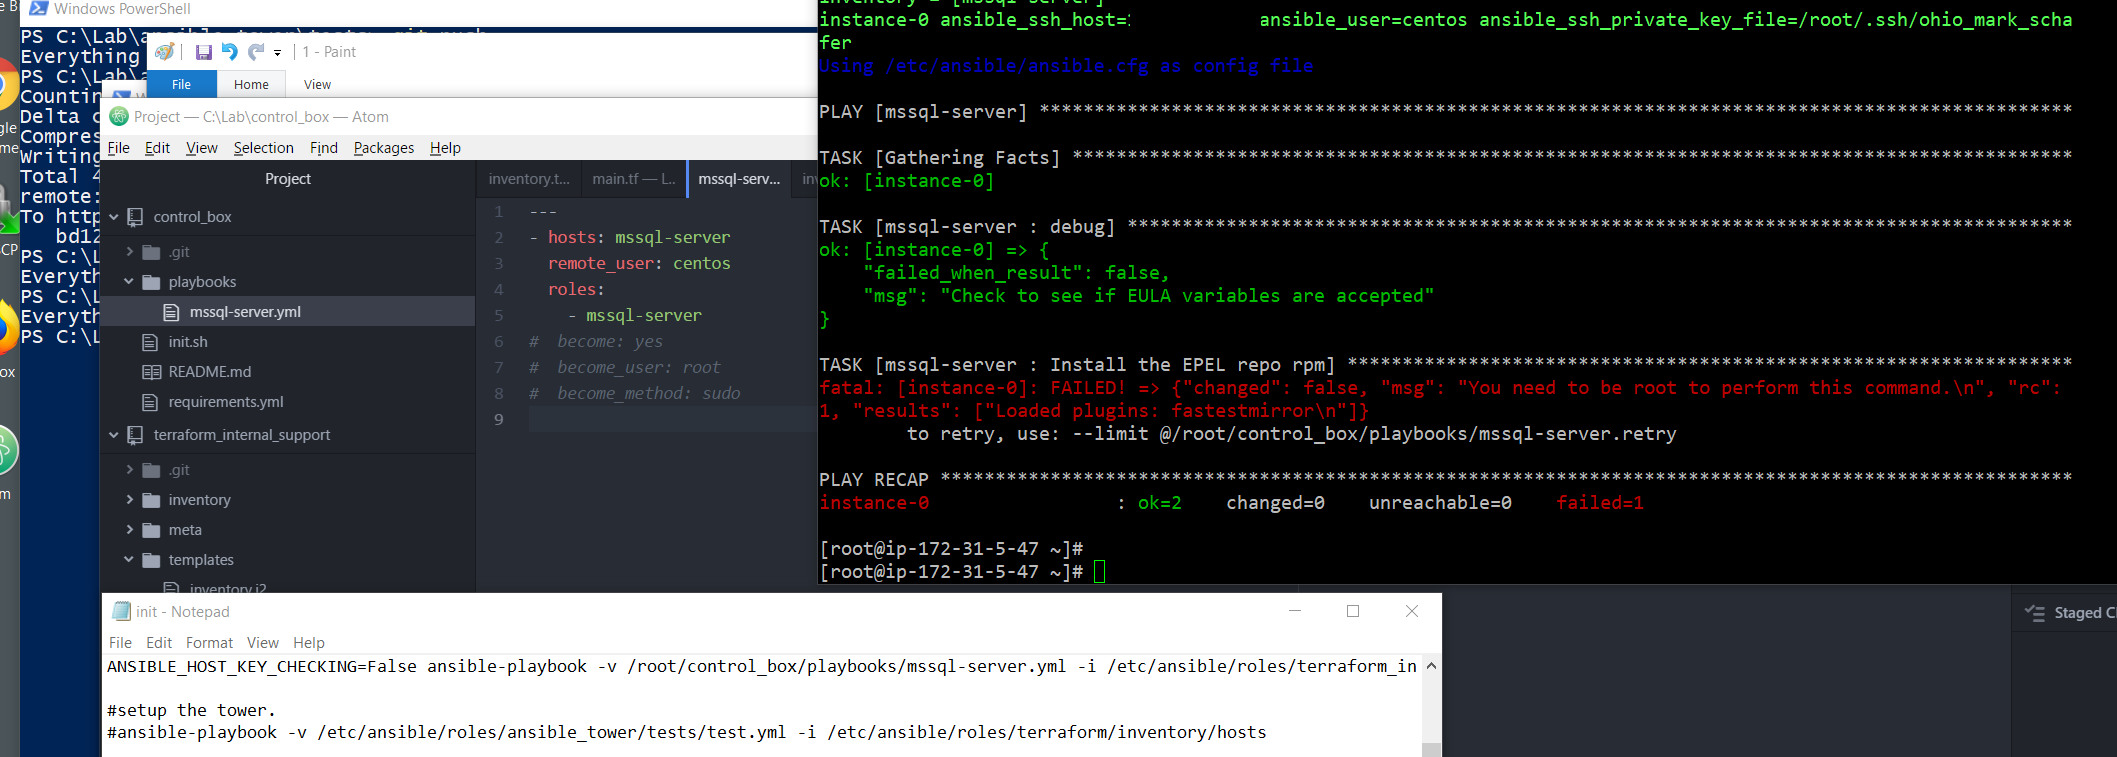2117x757 pixels.
Task: Open Atom Help menu
Action: point(445,148)
